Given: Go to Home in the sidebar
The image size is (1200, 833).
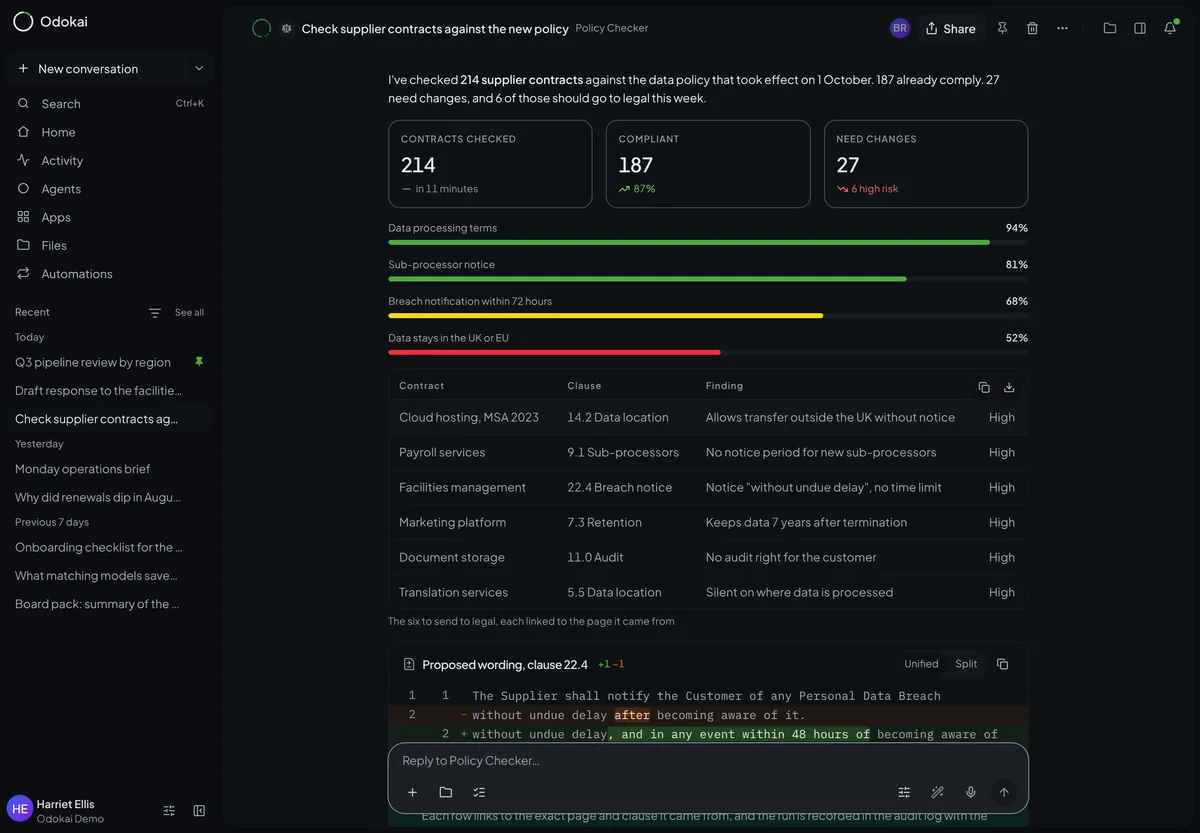Looking at the screenshot, I should pos(110,132).
